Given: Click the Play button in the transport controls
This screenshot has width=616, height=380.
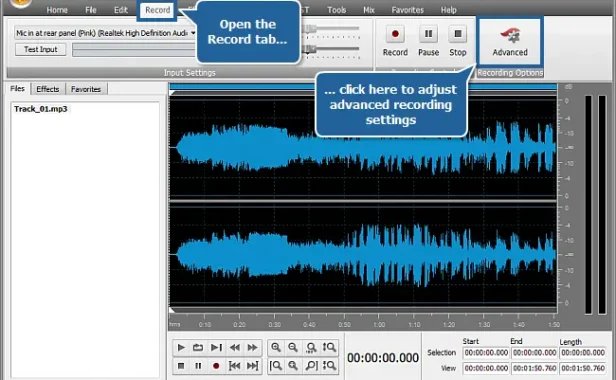Looking at the screenshot, I should tap(181, 347).
